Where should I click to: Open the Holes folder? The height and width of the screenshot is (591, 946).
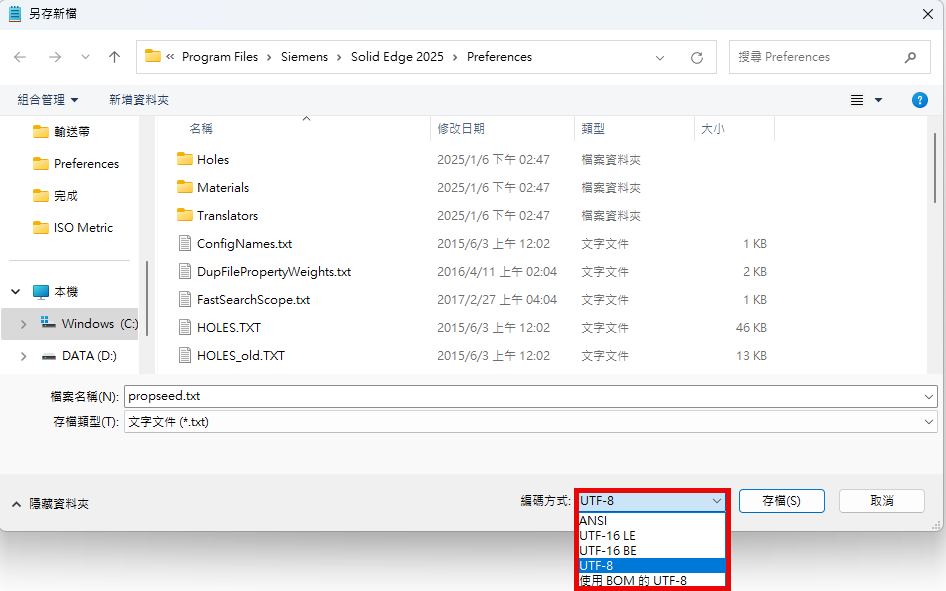point(213,160)
